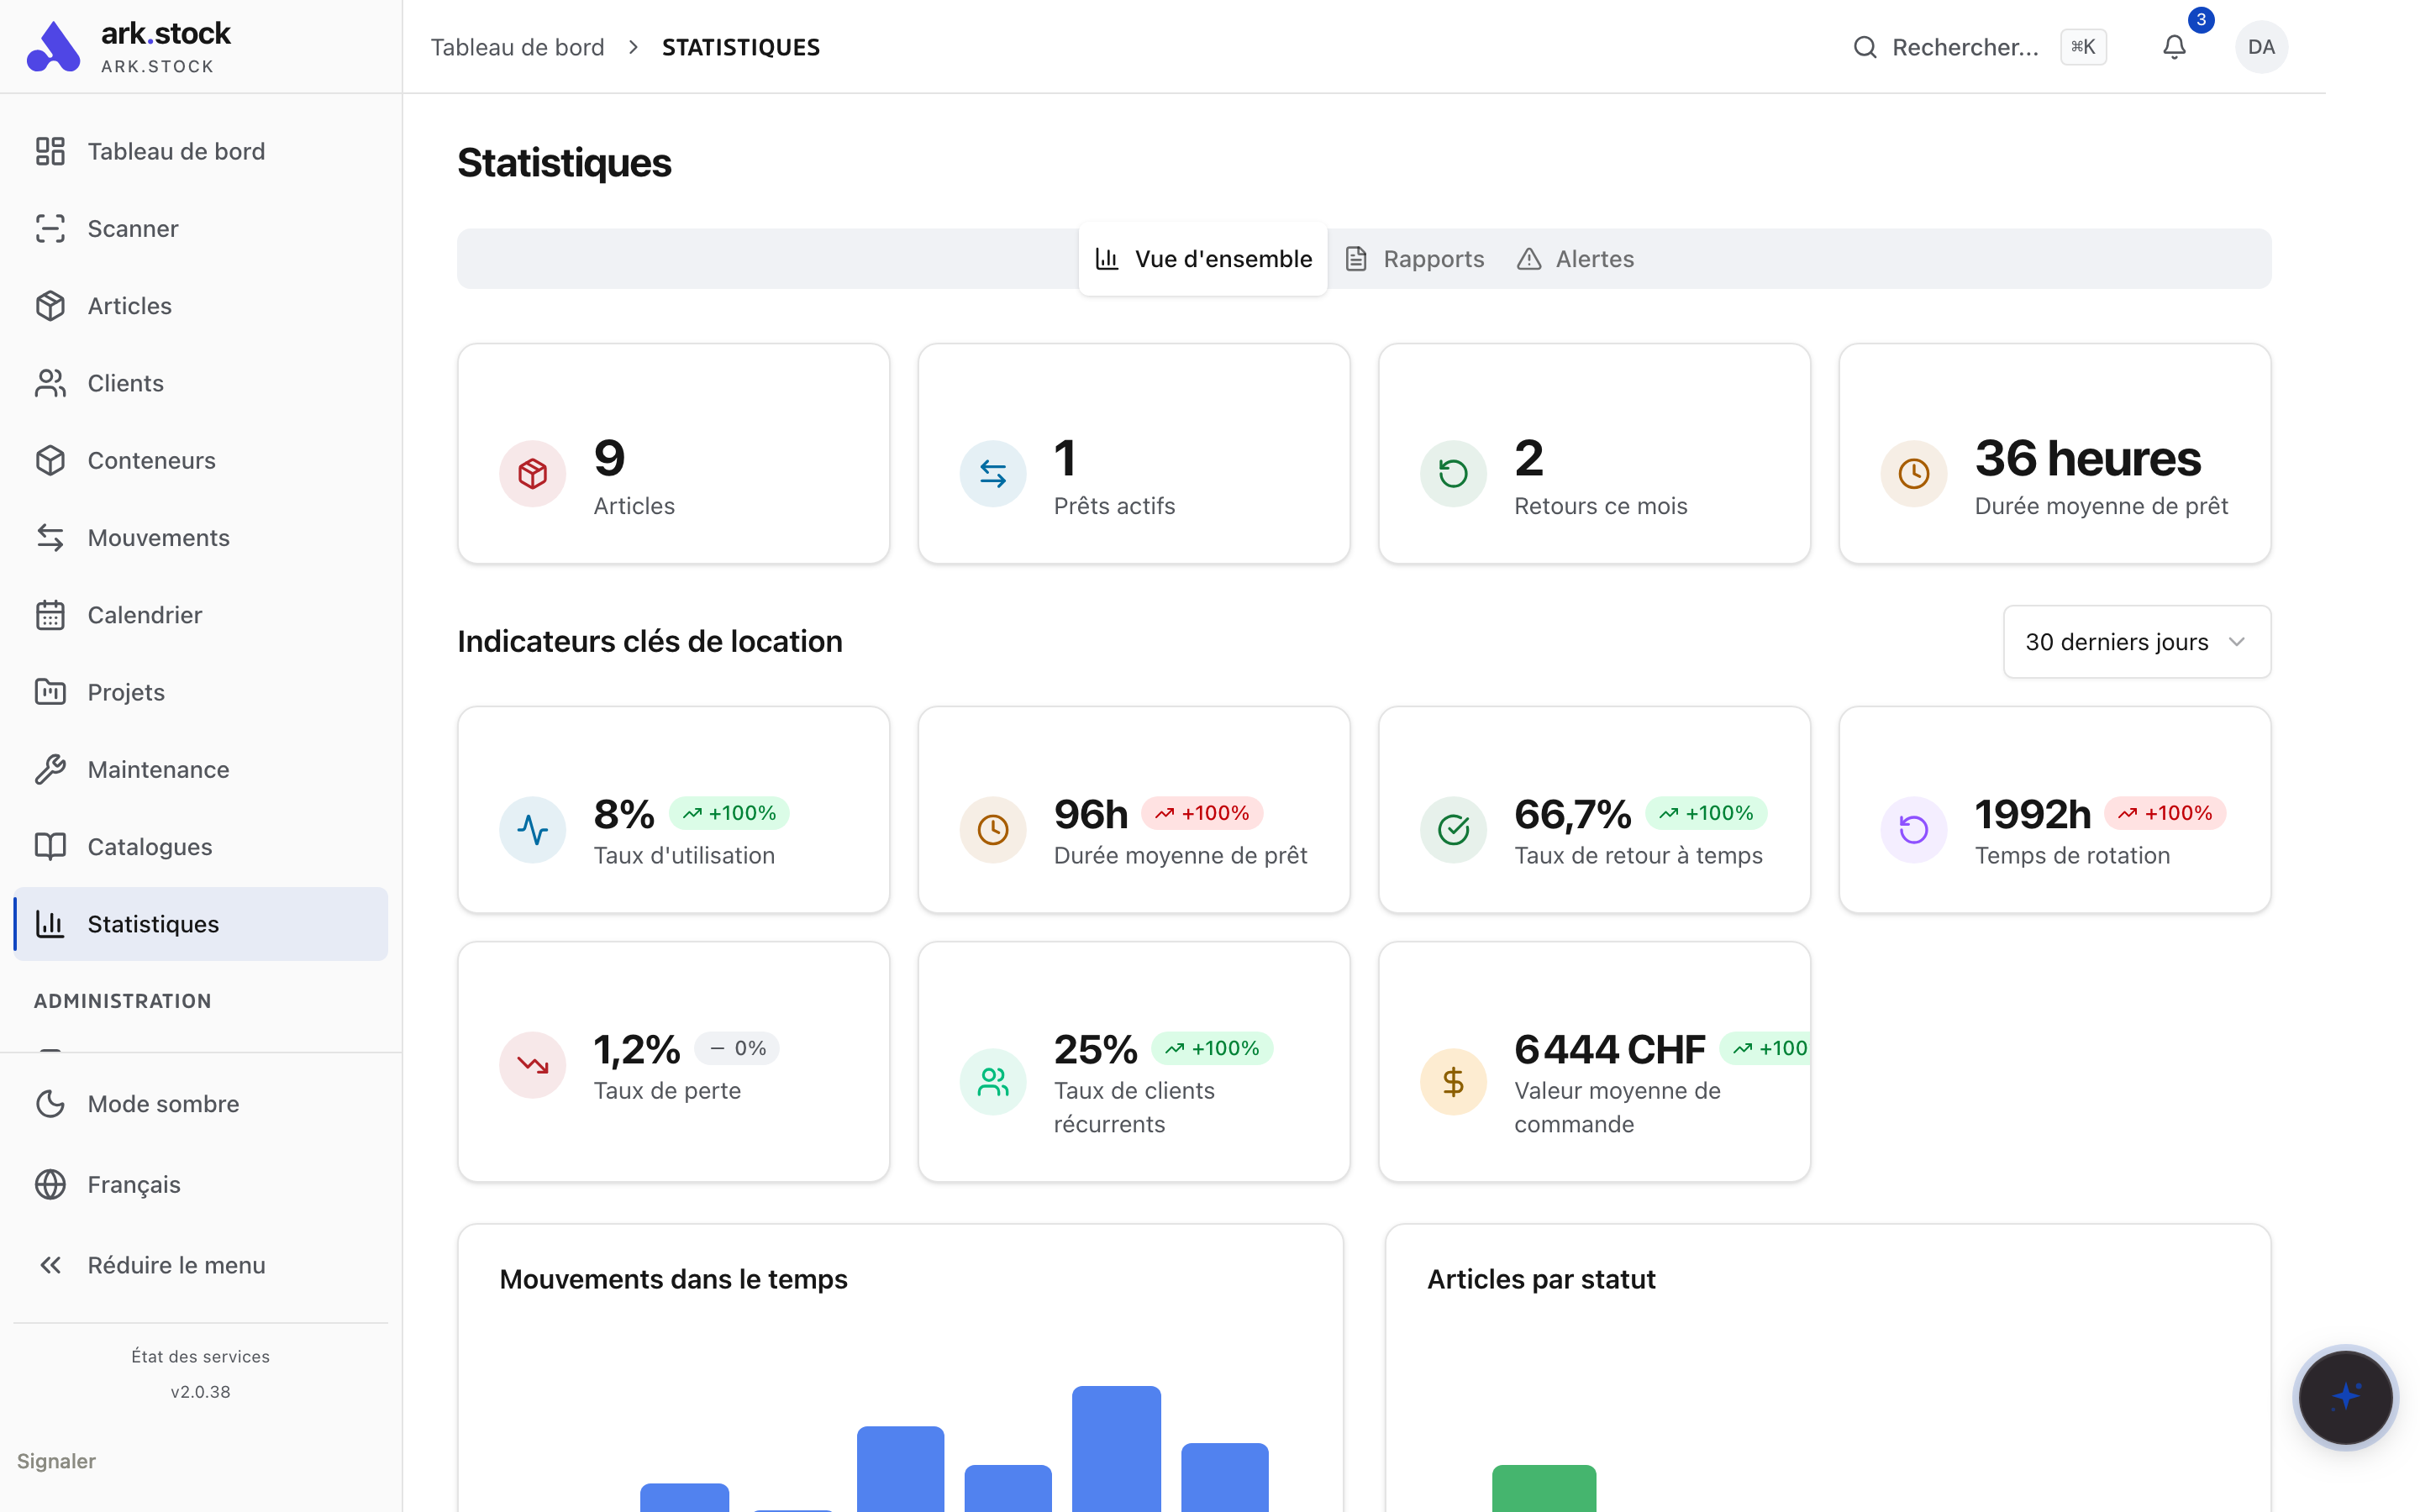2420x1512 pixels.
Task: Select the Vue d'ensemble tab
Action: point(1202,259)
